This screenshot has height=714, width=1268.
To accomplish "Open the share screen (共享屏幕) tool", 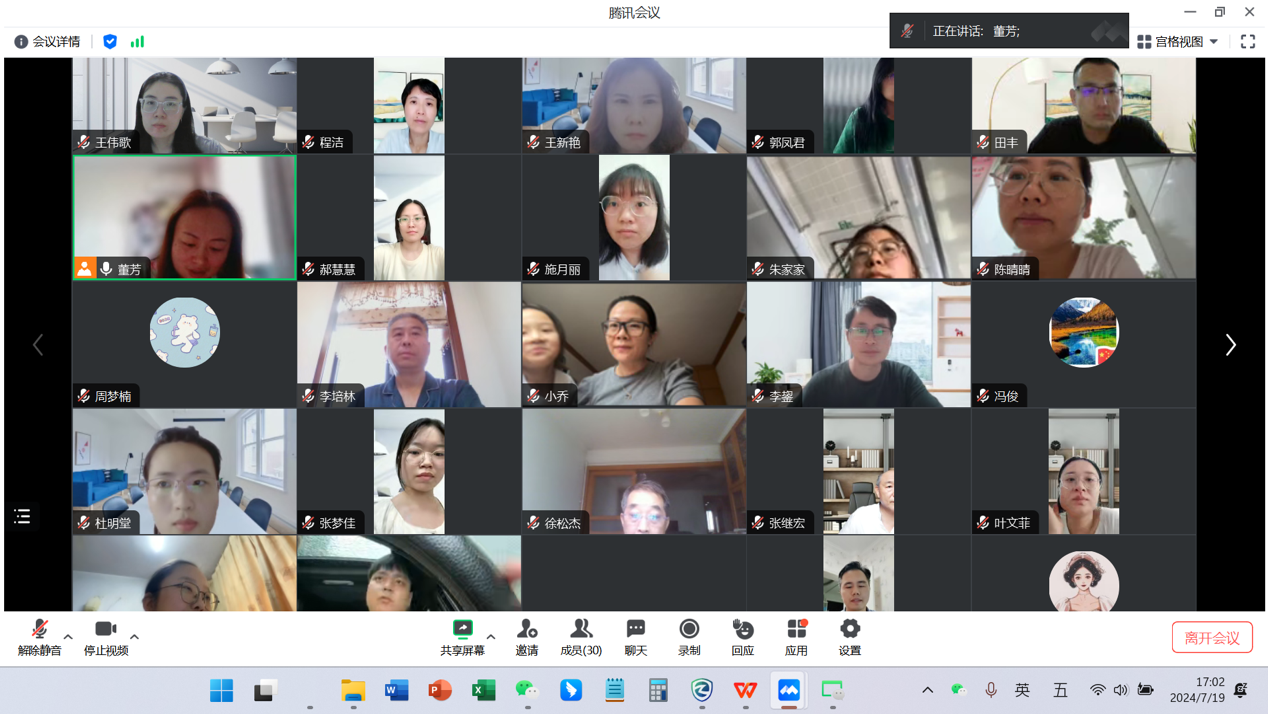I will [462, 636].
